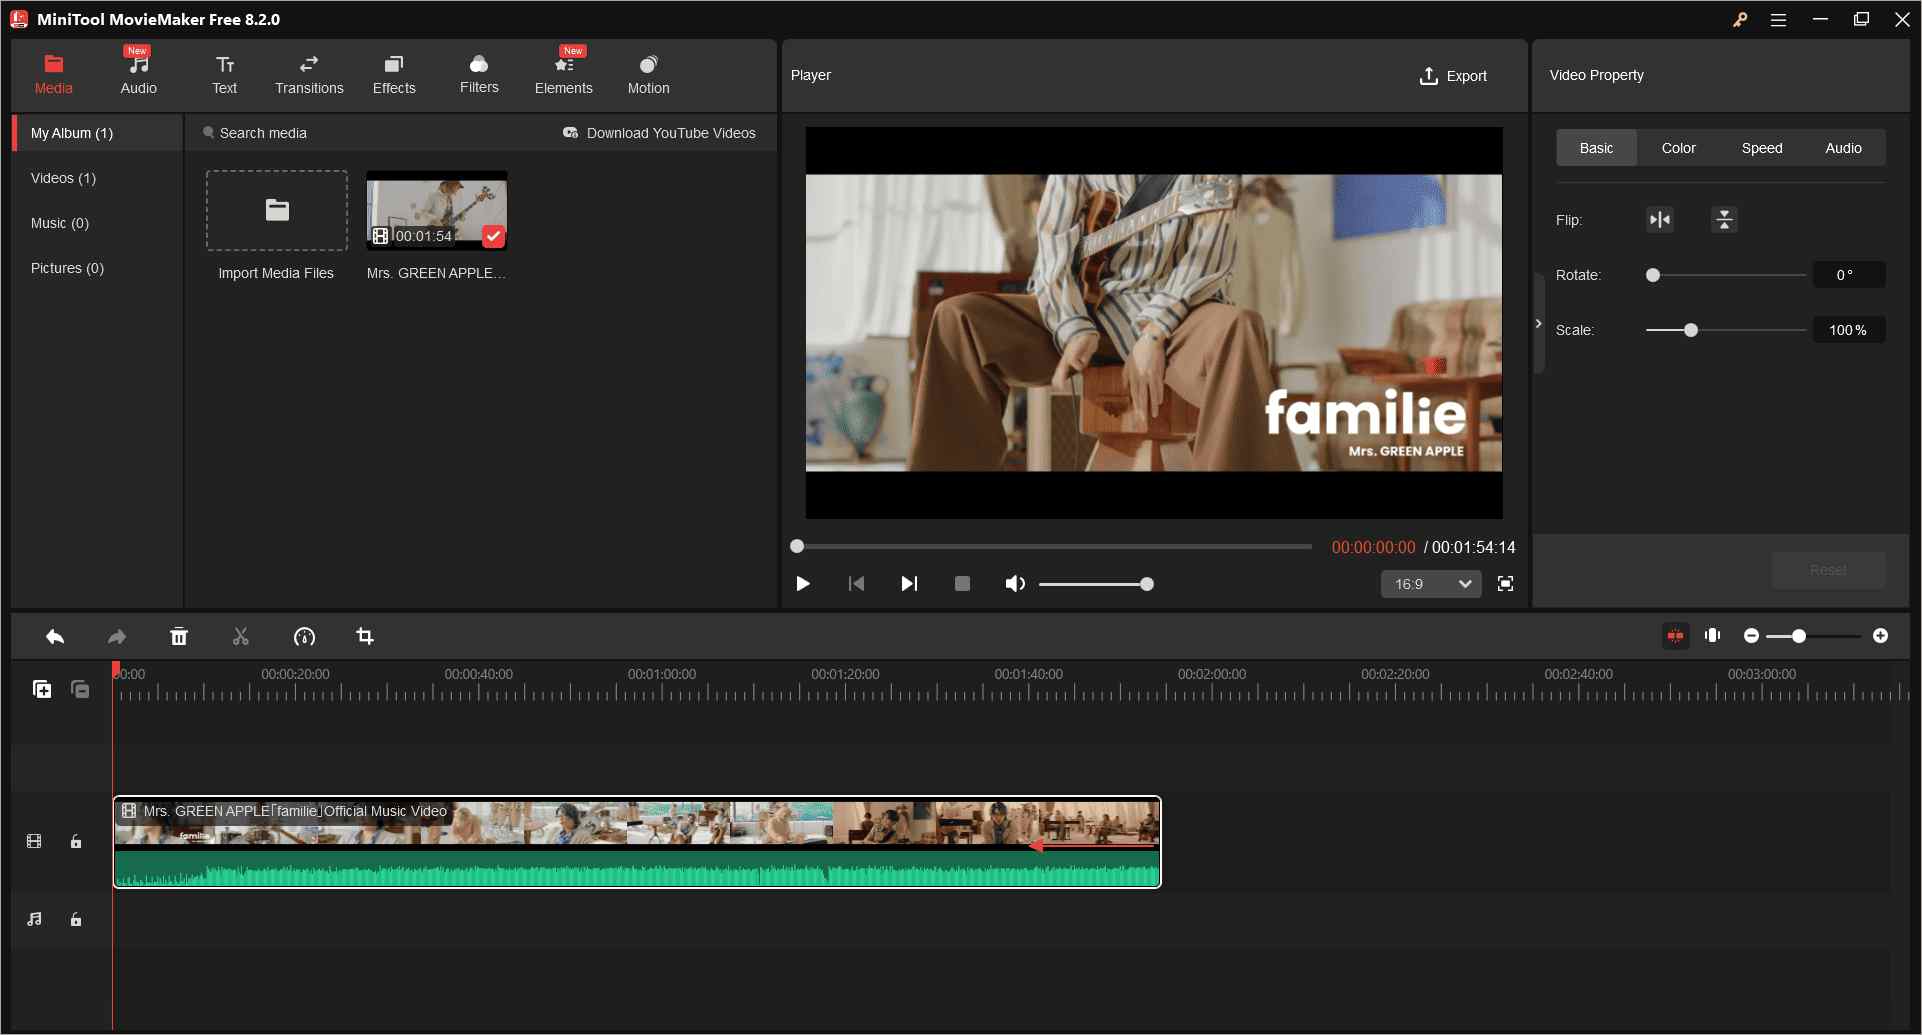The image size is (1922, 1035).
Task: Select the Mrs. GREEN APPLE clip on timeline
Action: pyautogui.click(x=637, y=842)
